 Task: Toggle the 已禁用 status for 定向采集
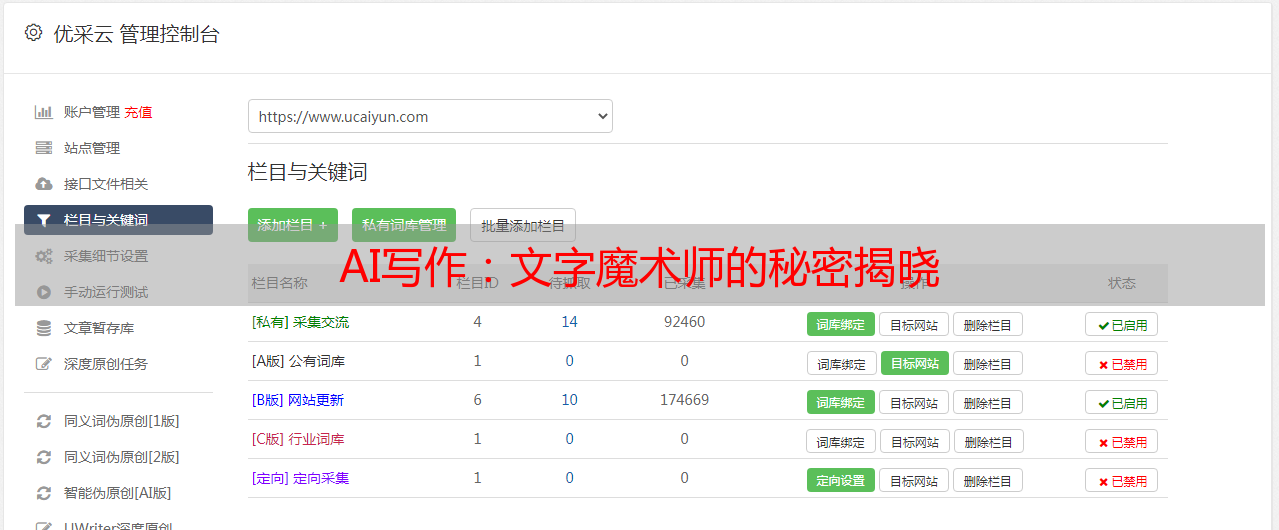pyautogui.click(x=1122, y=480)
